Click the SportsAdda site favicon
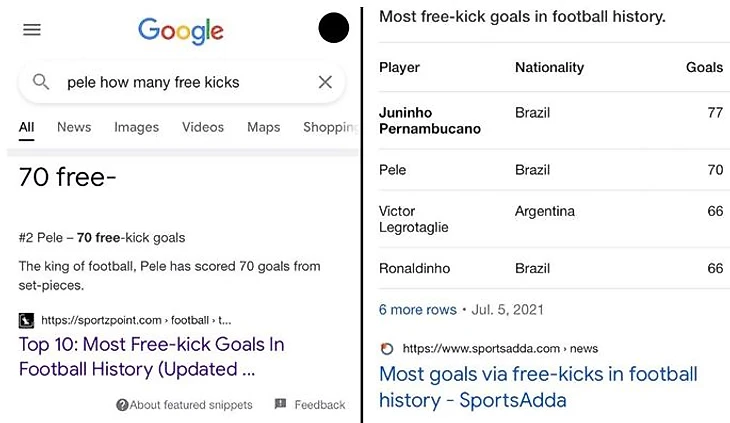 (x=387, y=348)
